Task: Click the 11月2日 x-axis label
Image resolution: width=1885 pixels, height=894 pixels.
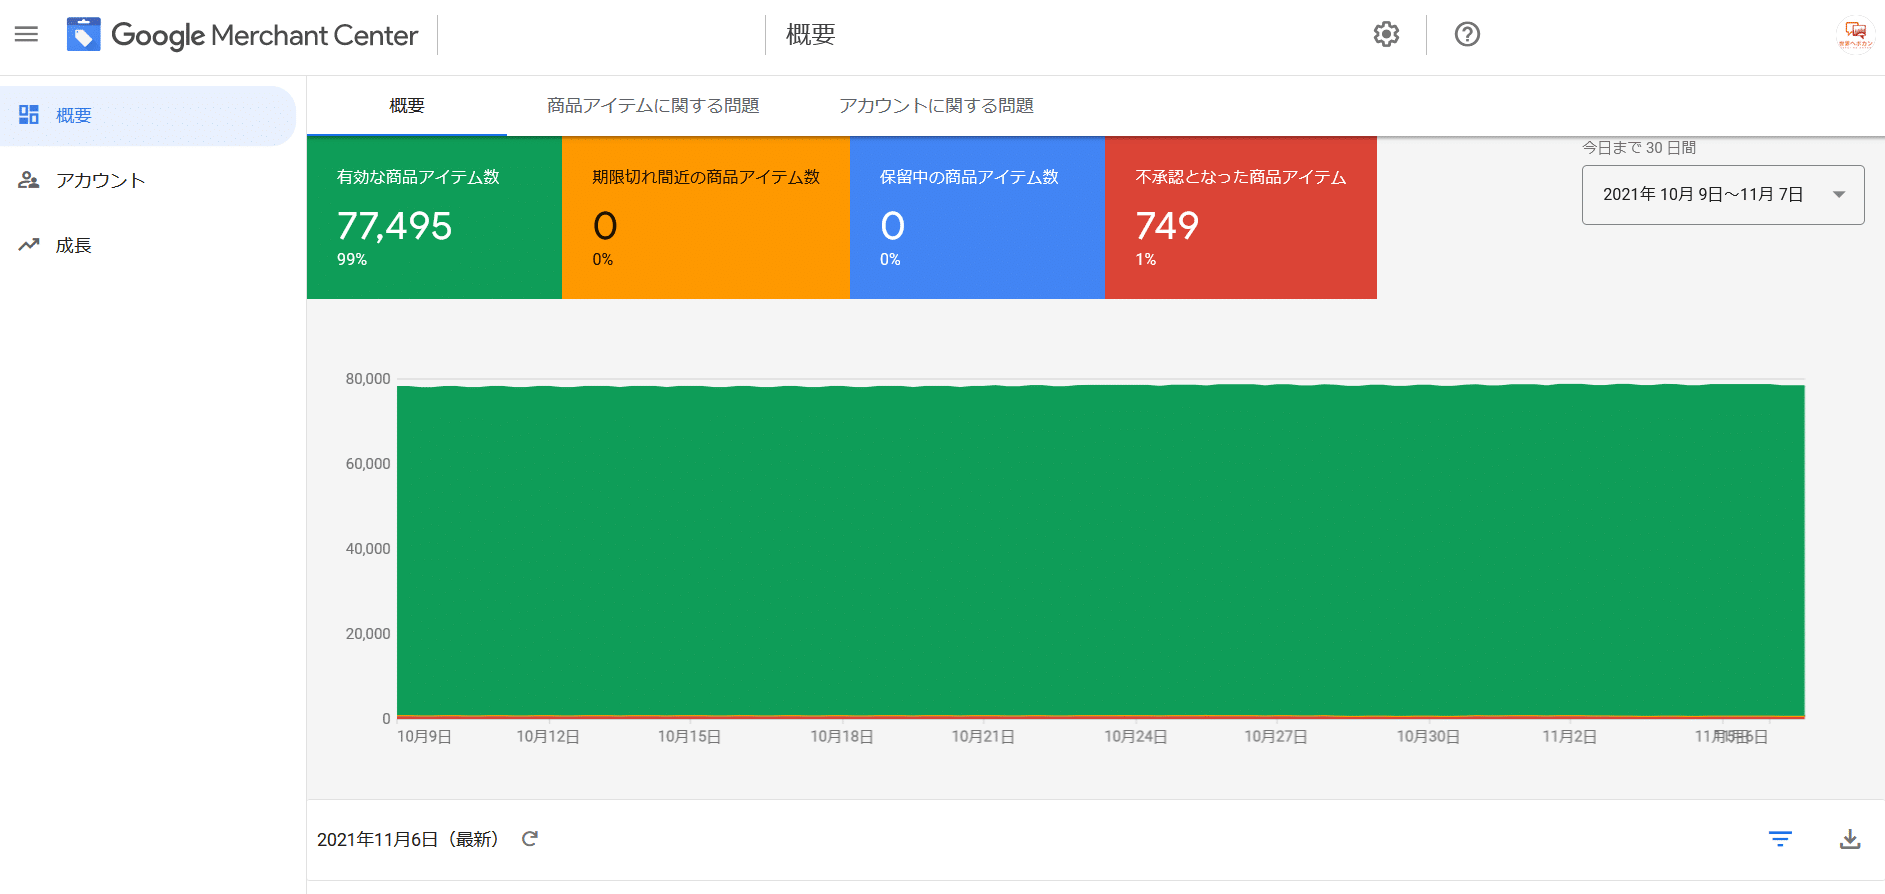Action: pos(1569,737)
